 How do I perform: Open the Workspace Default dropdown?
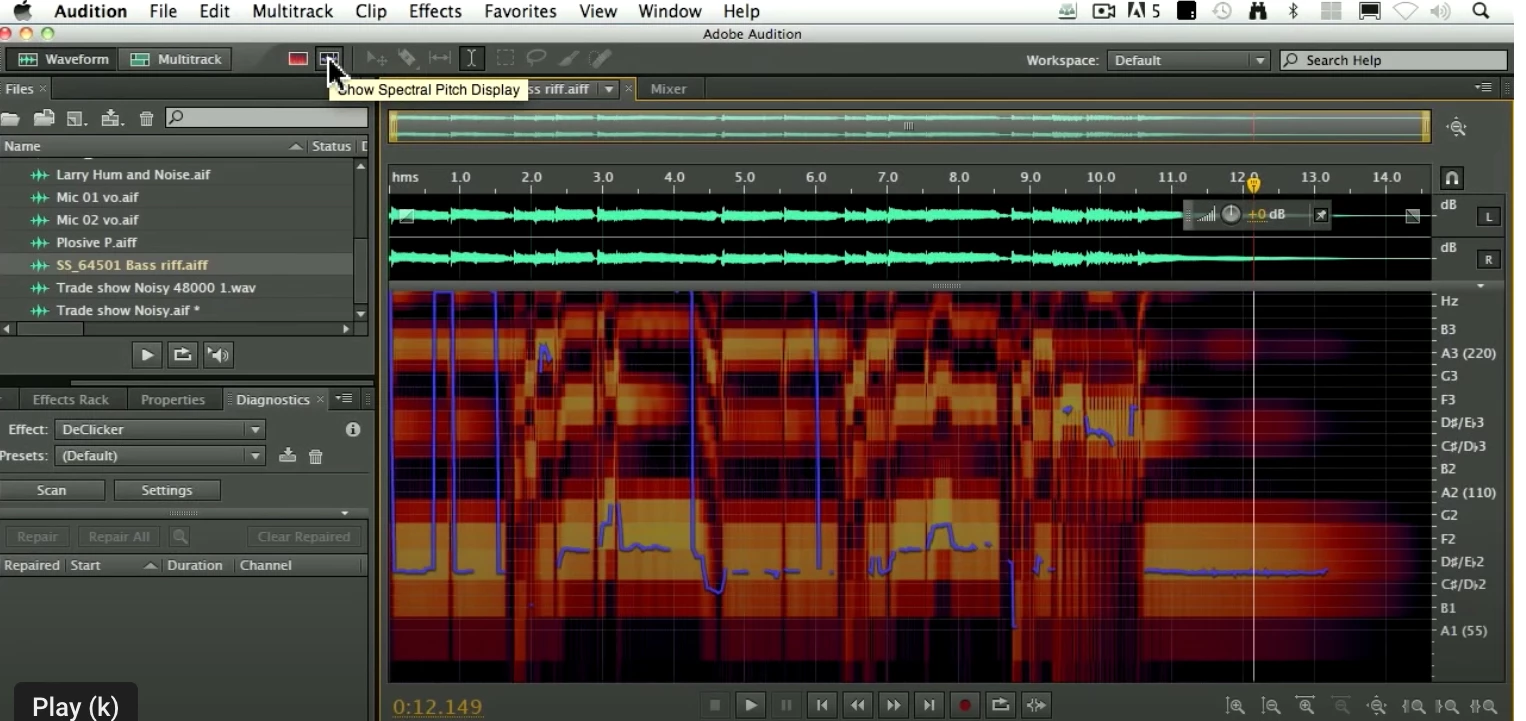[x=1188, y=60]
